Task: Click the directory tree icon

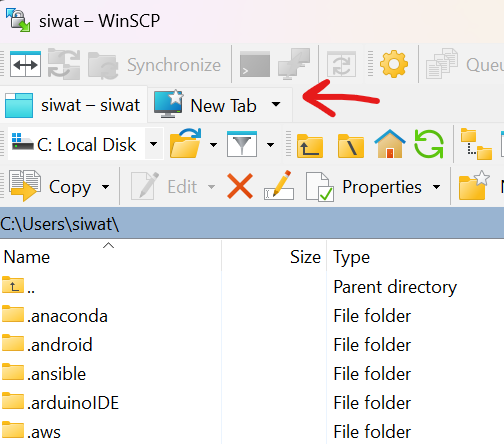Action: [x=476, y=144]
